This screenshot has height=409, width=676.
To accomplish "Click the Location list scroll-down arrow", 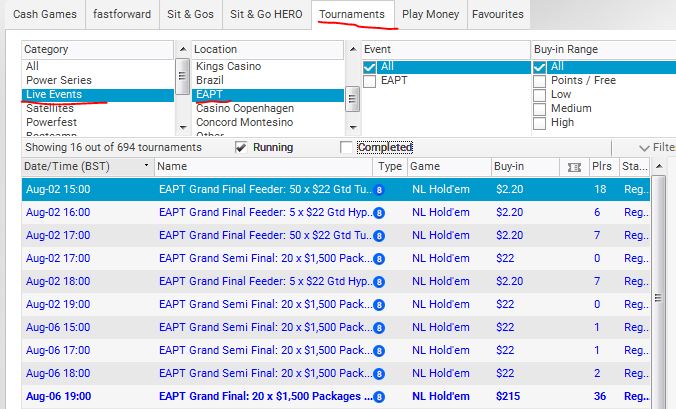I will pyautogui.click(x=353, y=128).
